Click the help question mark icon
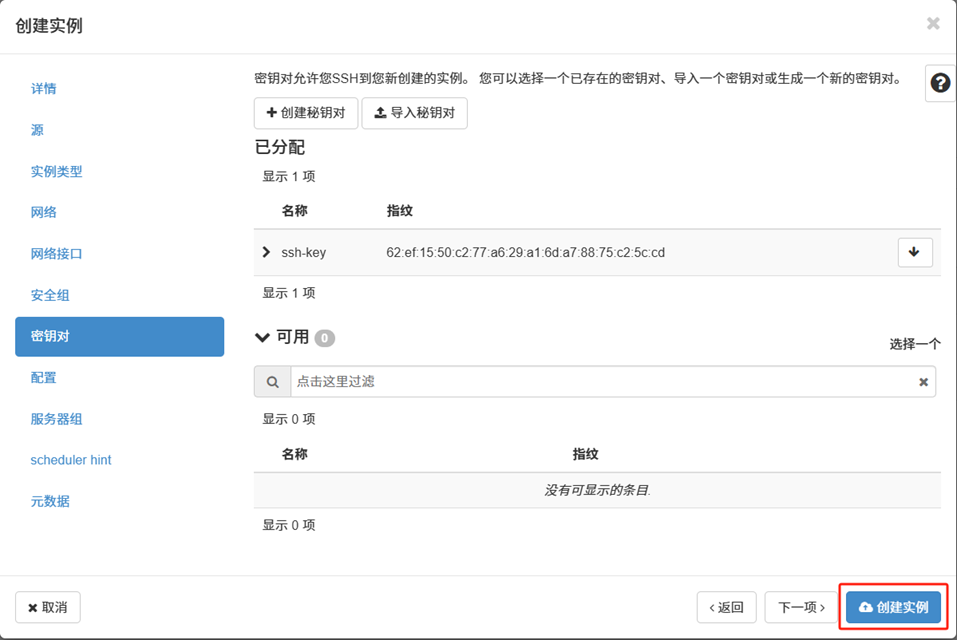Screen dimensions: 957x640 [x=940, y=83]
